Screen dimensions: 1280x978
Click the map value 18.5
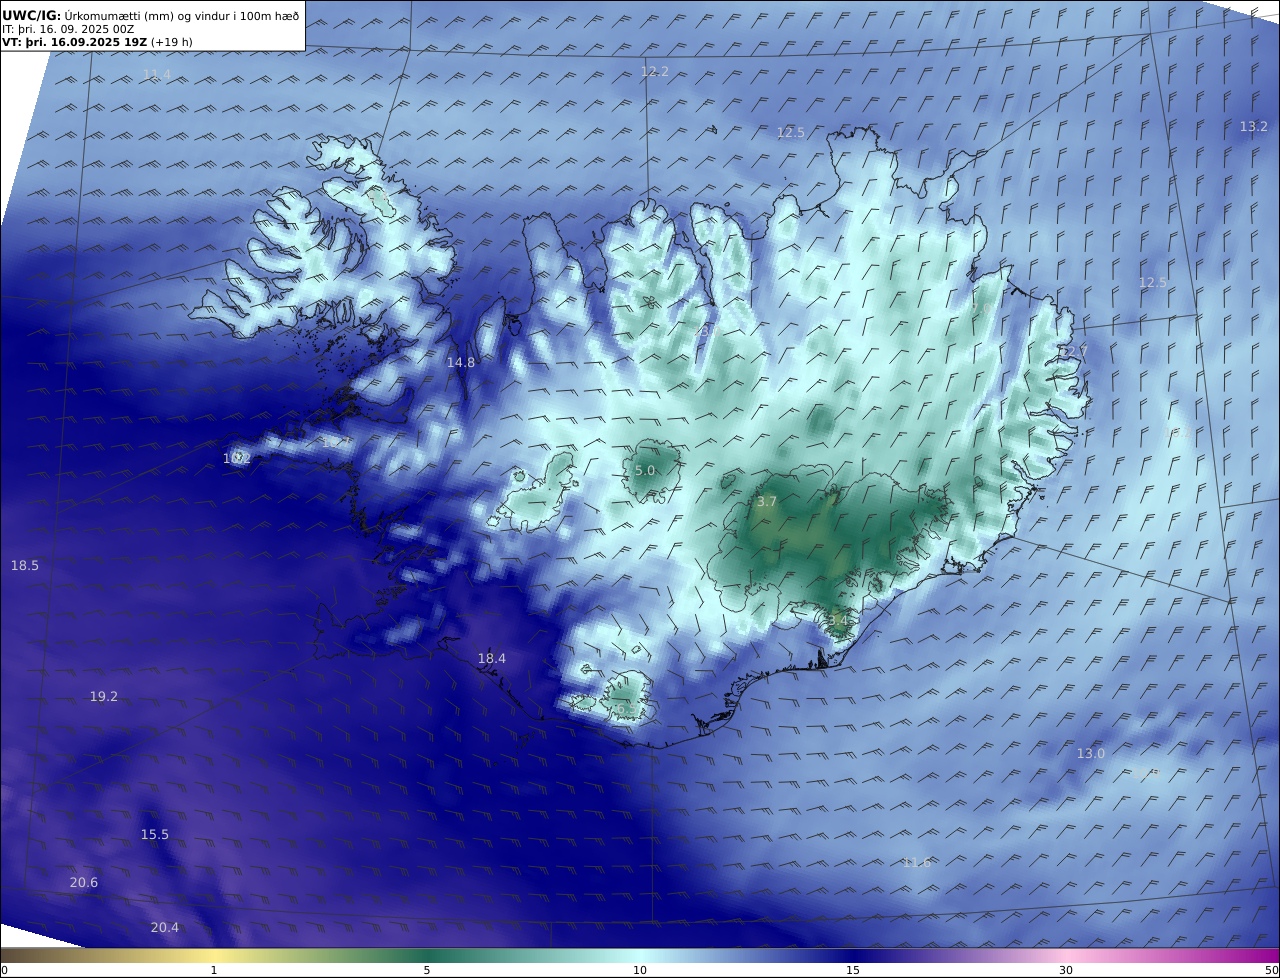click(x=25, y=566)
